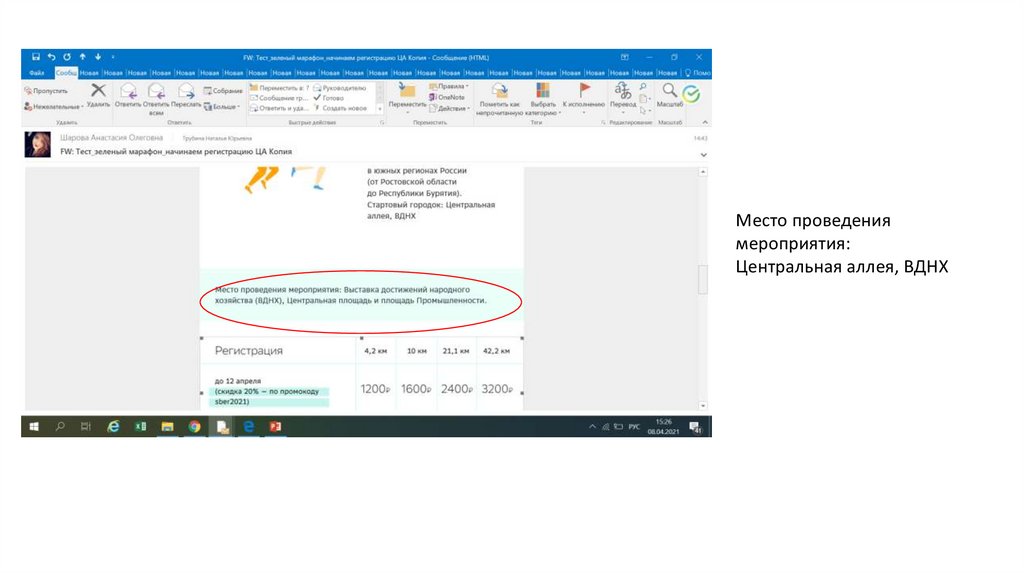Show hidden system tray icons
Screen dimensions: 1024x574
click(x=592, y=426)
